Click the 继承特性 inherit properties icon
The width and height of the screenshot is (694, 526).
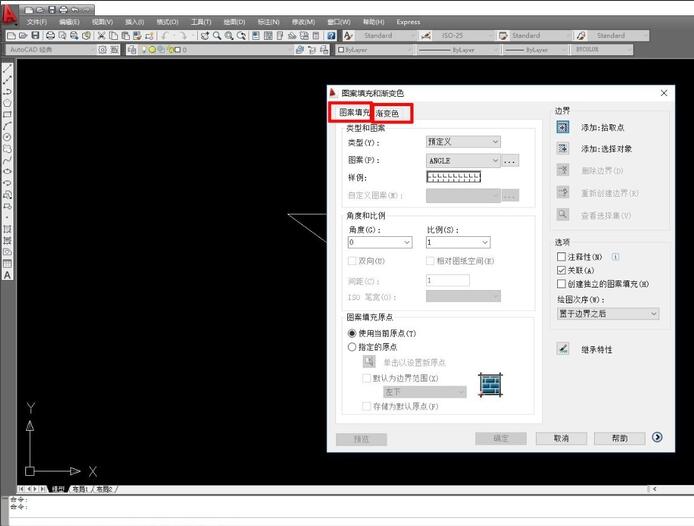tap(563, 349)
